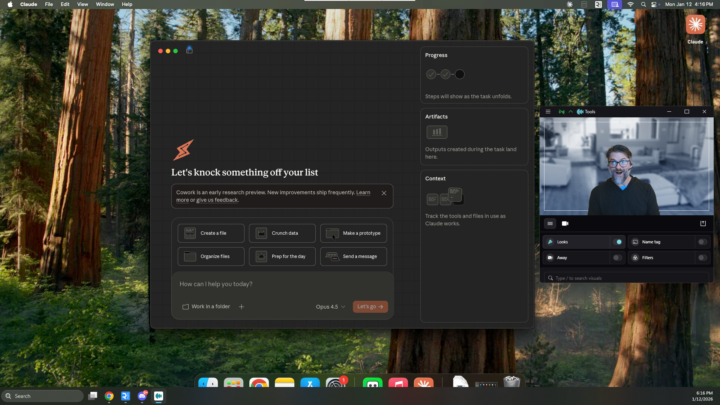
Task: Click the Windows taskbar Search box
Action: click(x=42, y=396)
